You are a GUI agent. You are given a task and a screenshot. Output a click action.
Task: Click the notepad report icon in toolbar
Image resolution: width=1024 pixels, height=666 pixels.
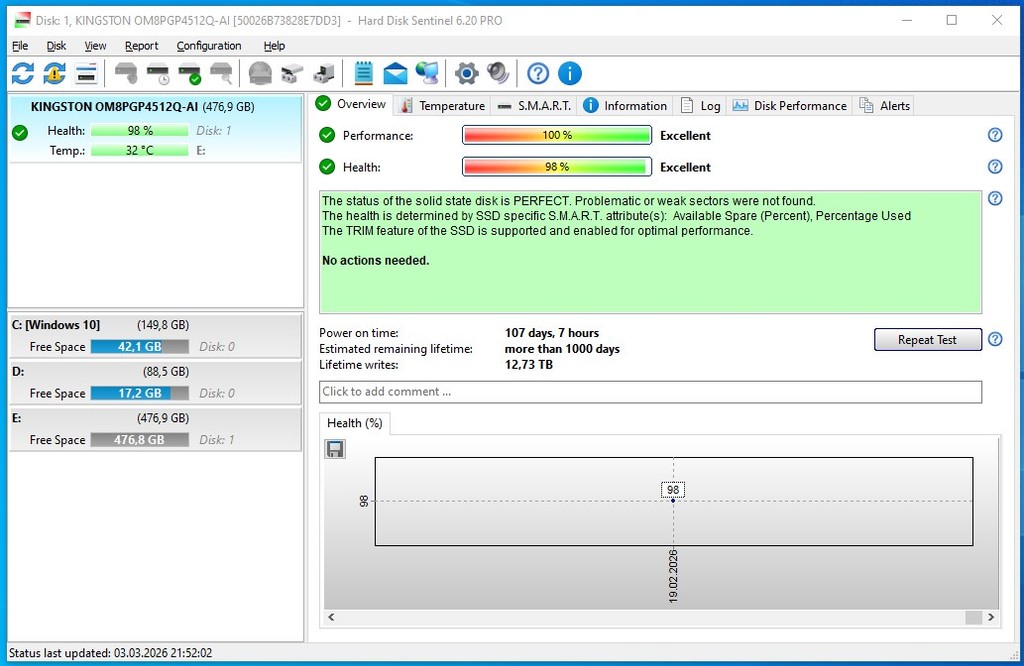(363, 73)
